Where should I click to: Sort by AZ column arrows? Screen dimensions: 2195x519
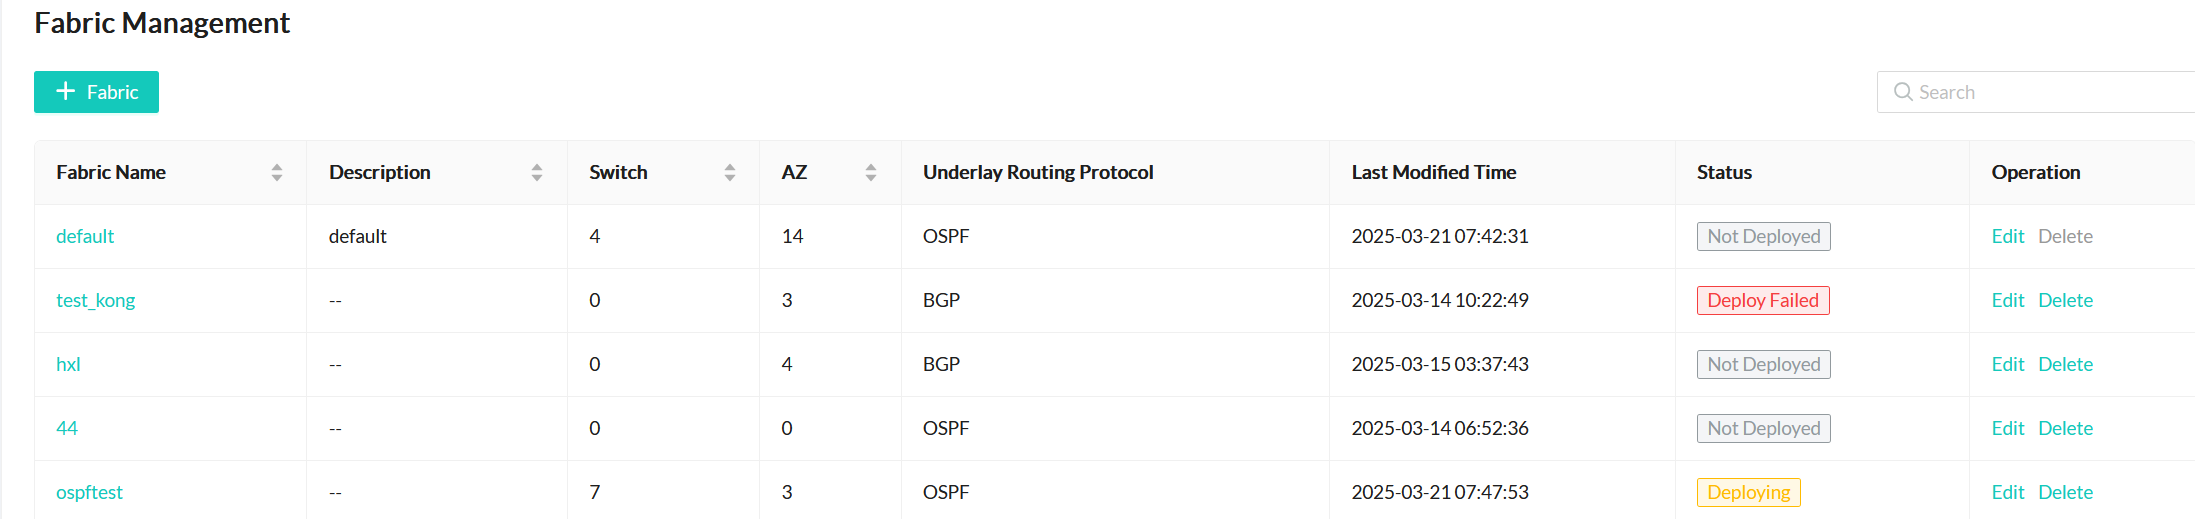871,173
